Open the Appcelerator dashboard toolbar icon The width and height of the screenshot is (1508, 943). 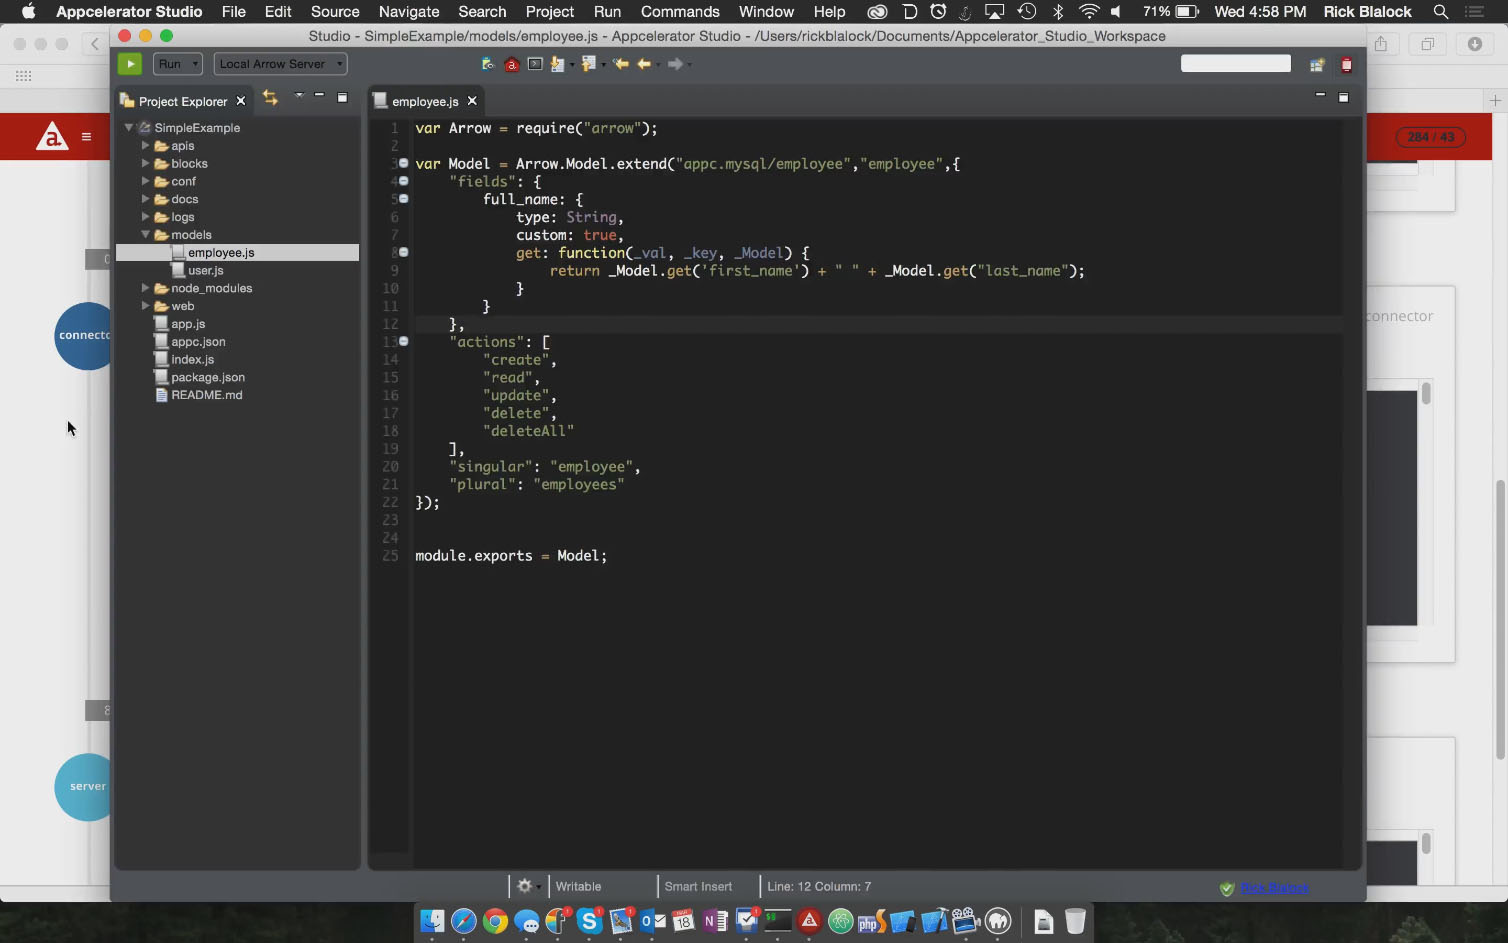[512, 64]
